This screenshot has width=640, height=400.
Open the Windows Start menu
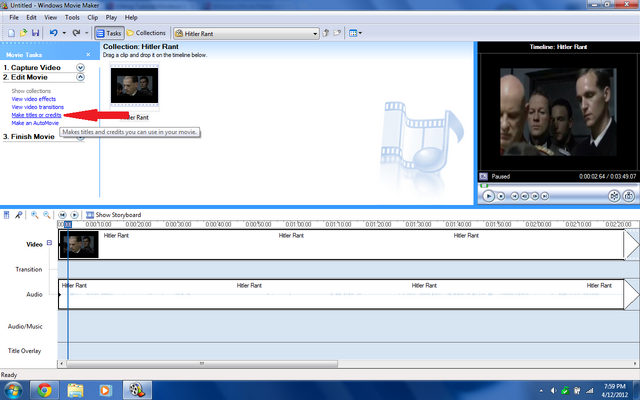pos(12,390)
